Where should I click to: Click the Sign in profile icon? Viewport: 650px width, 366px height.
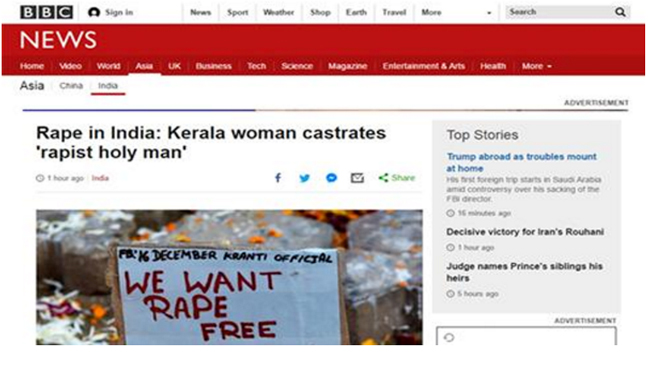point(94,12)
